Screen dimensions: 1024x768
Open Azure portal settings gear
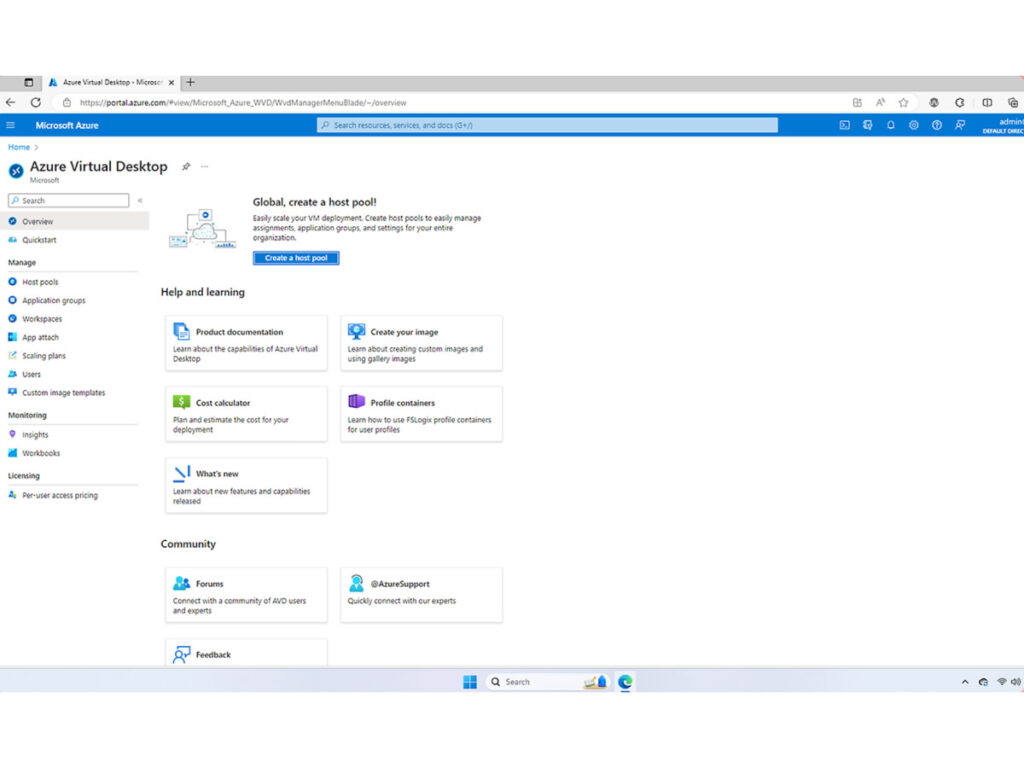913,125
